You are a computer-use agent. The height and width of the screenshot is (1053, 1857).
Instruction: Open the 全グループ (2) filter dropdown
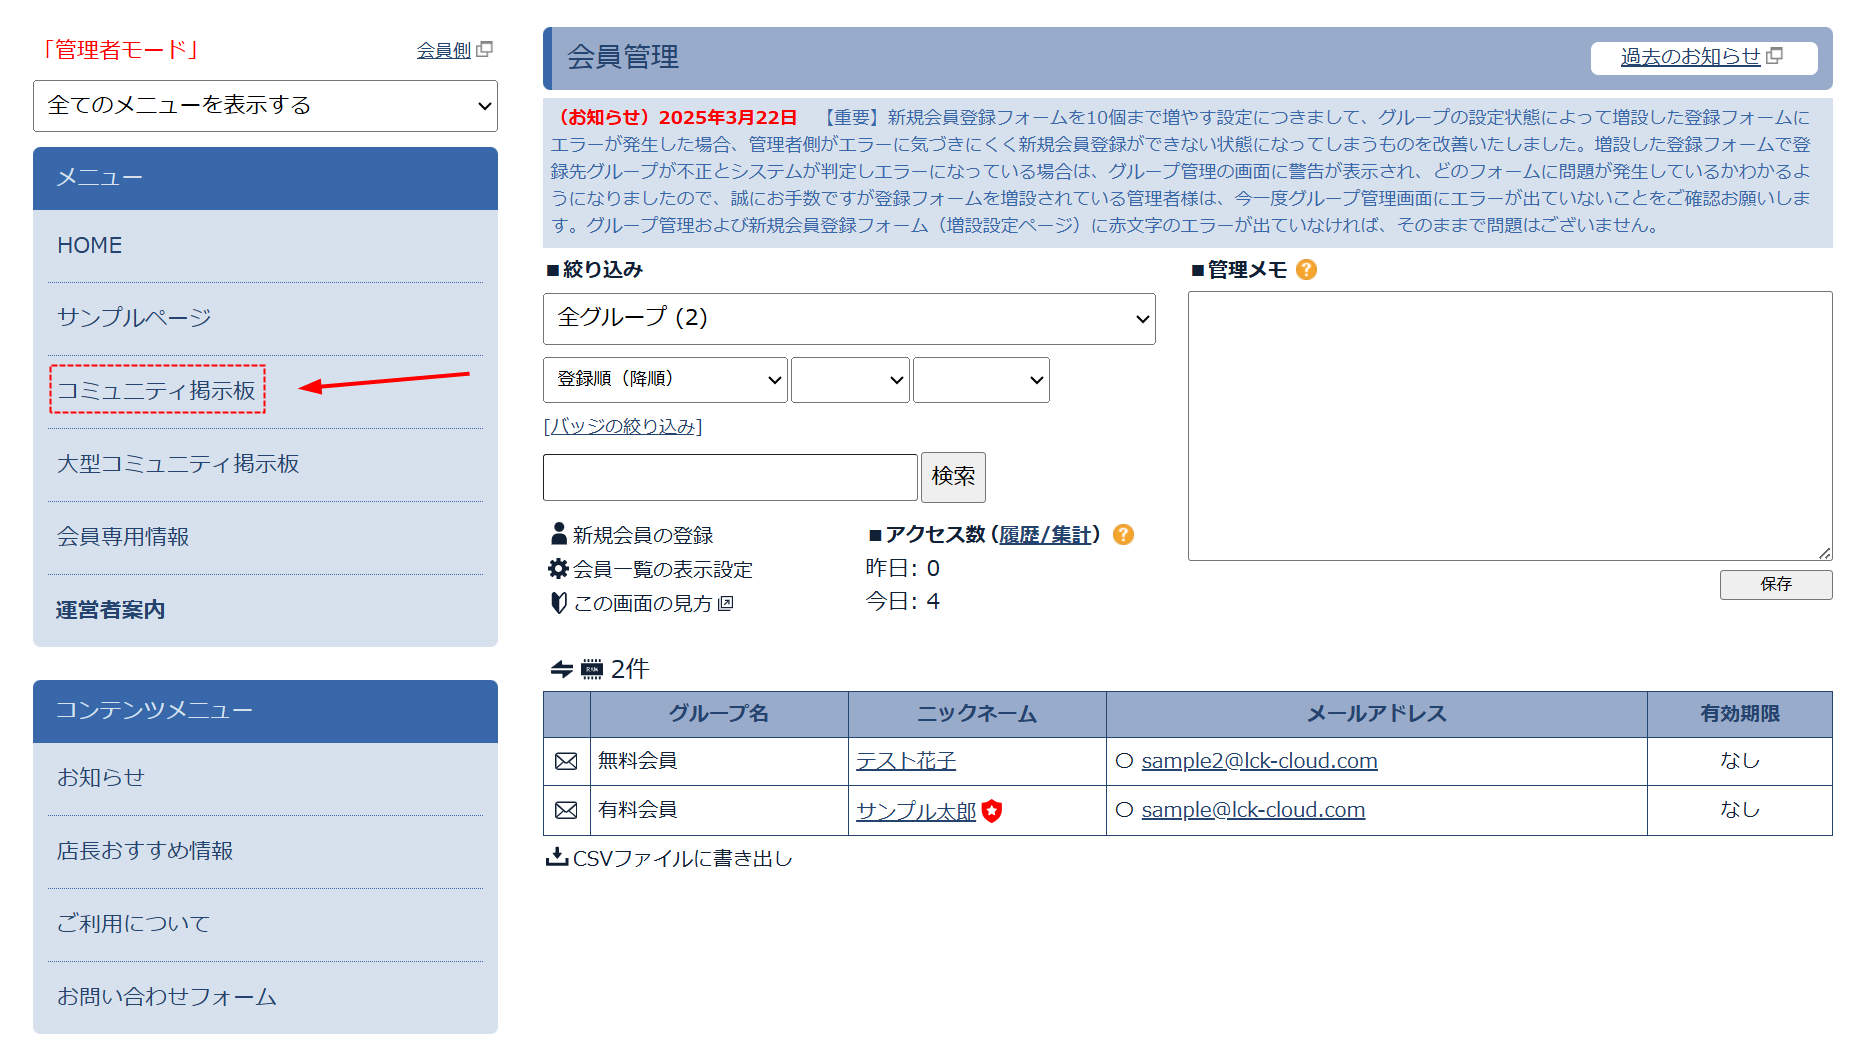click(849, 319)
